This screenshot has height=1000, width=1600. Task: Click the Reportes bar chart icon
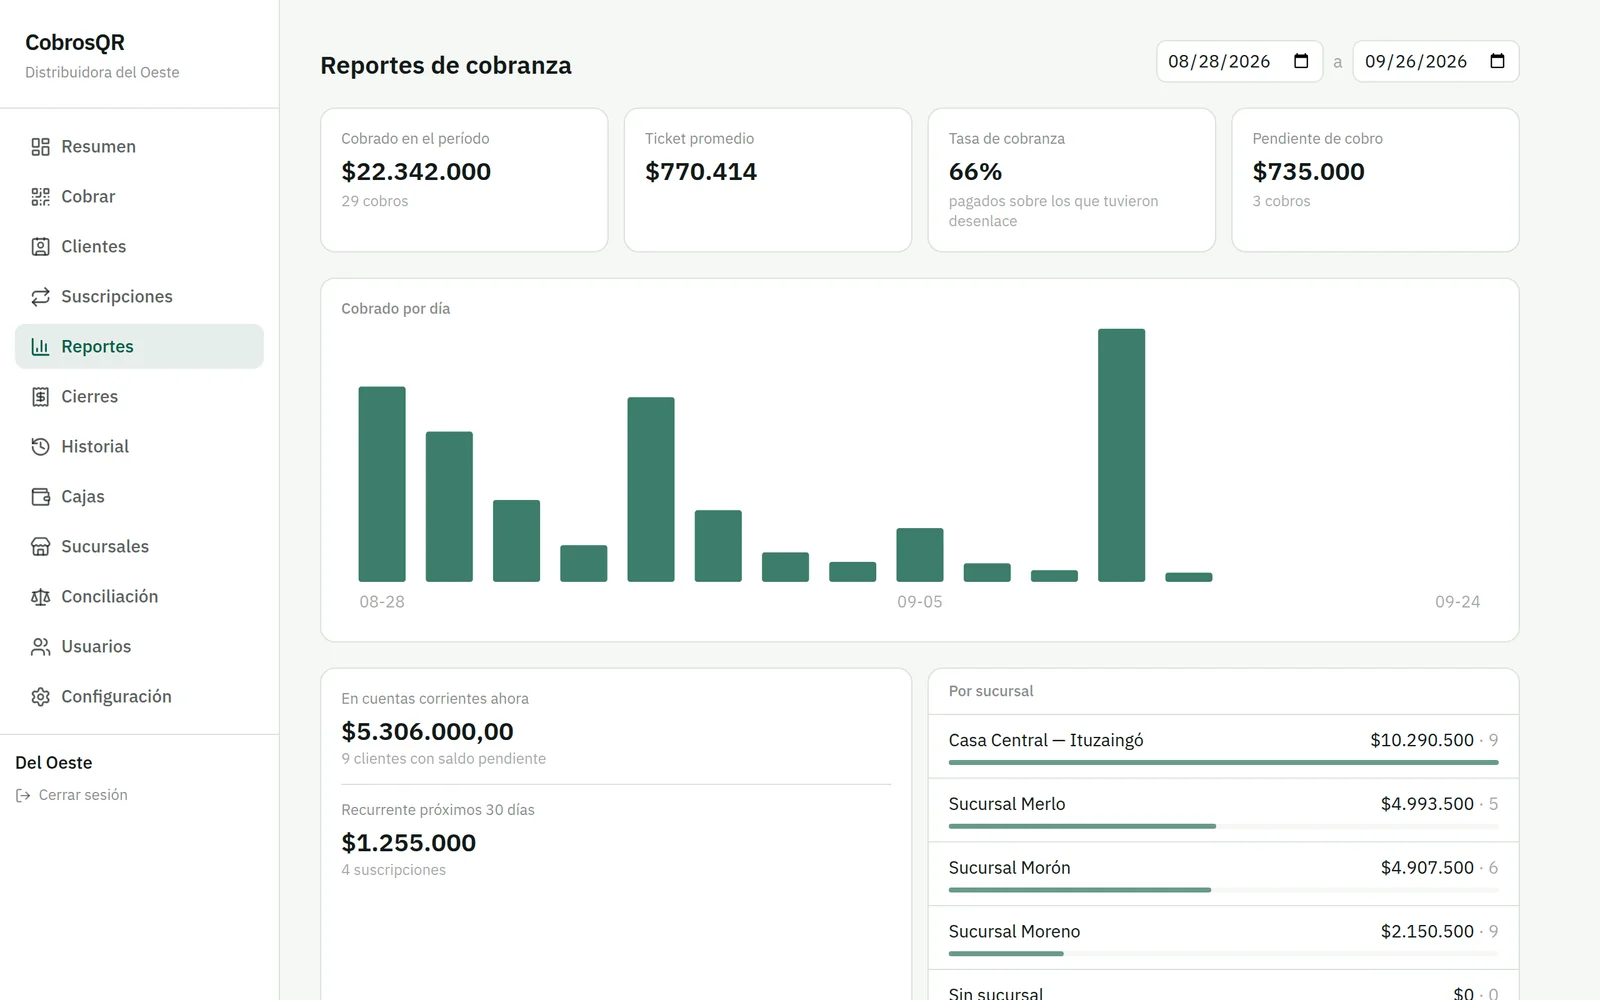(40, 347)
